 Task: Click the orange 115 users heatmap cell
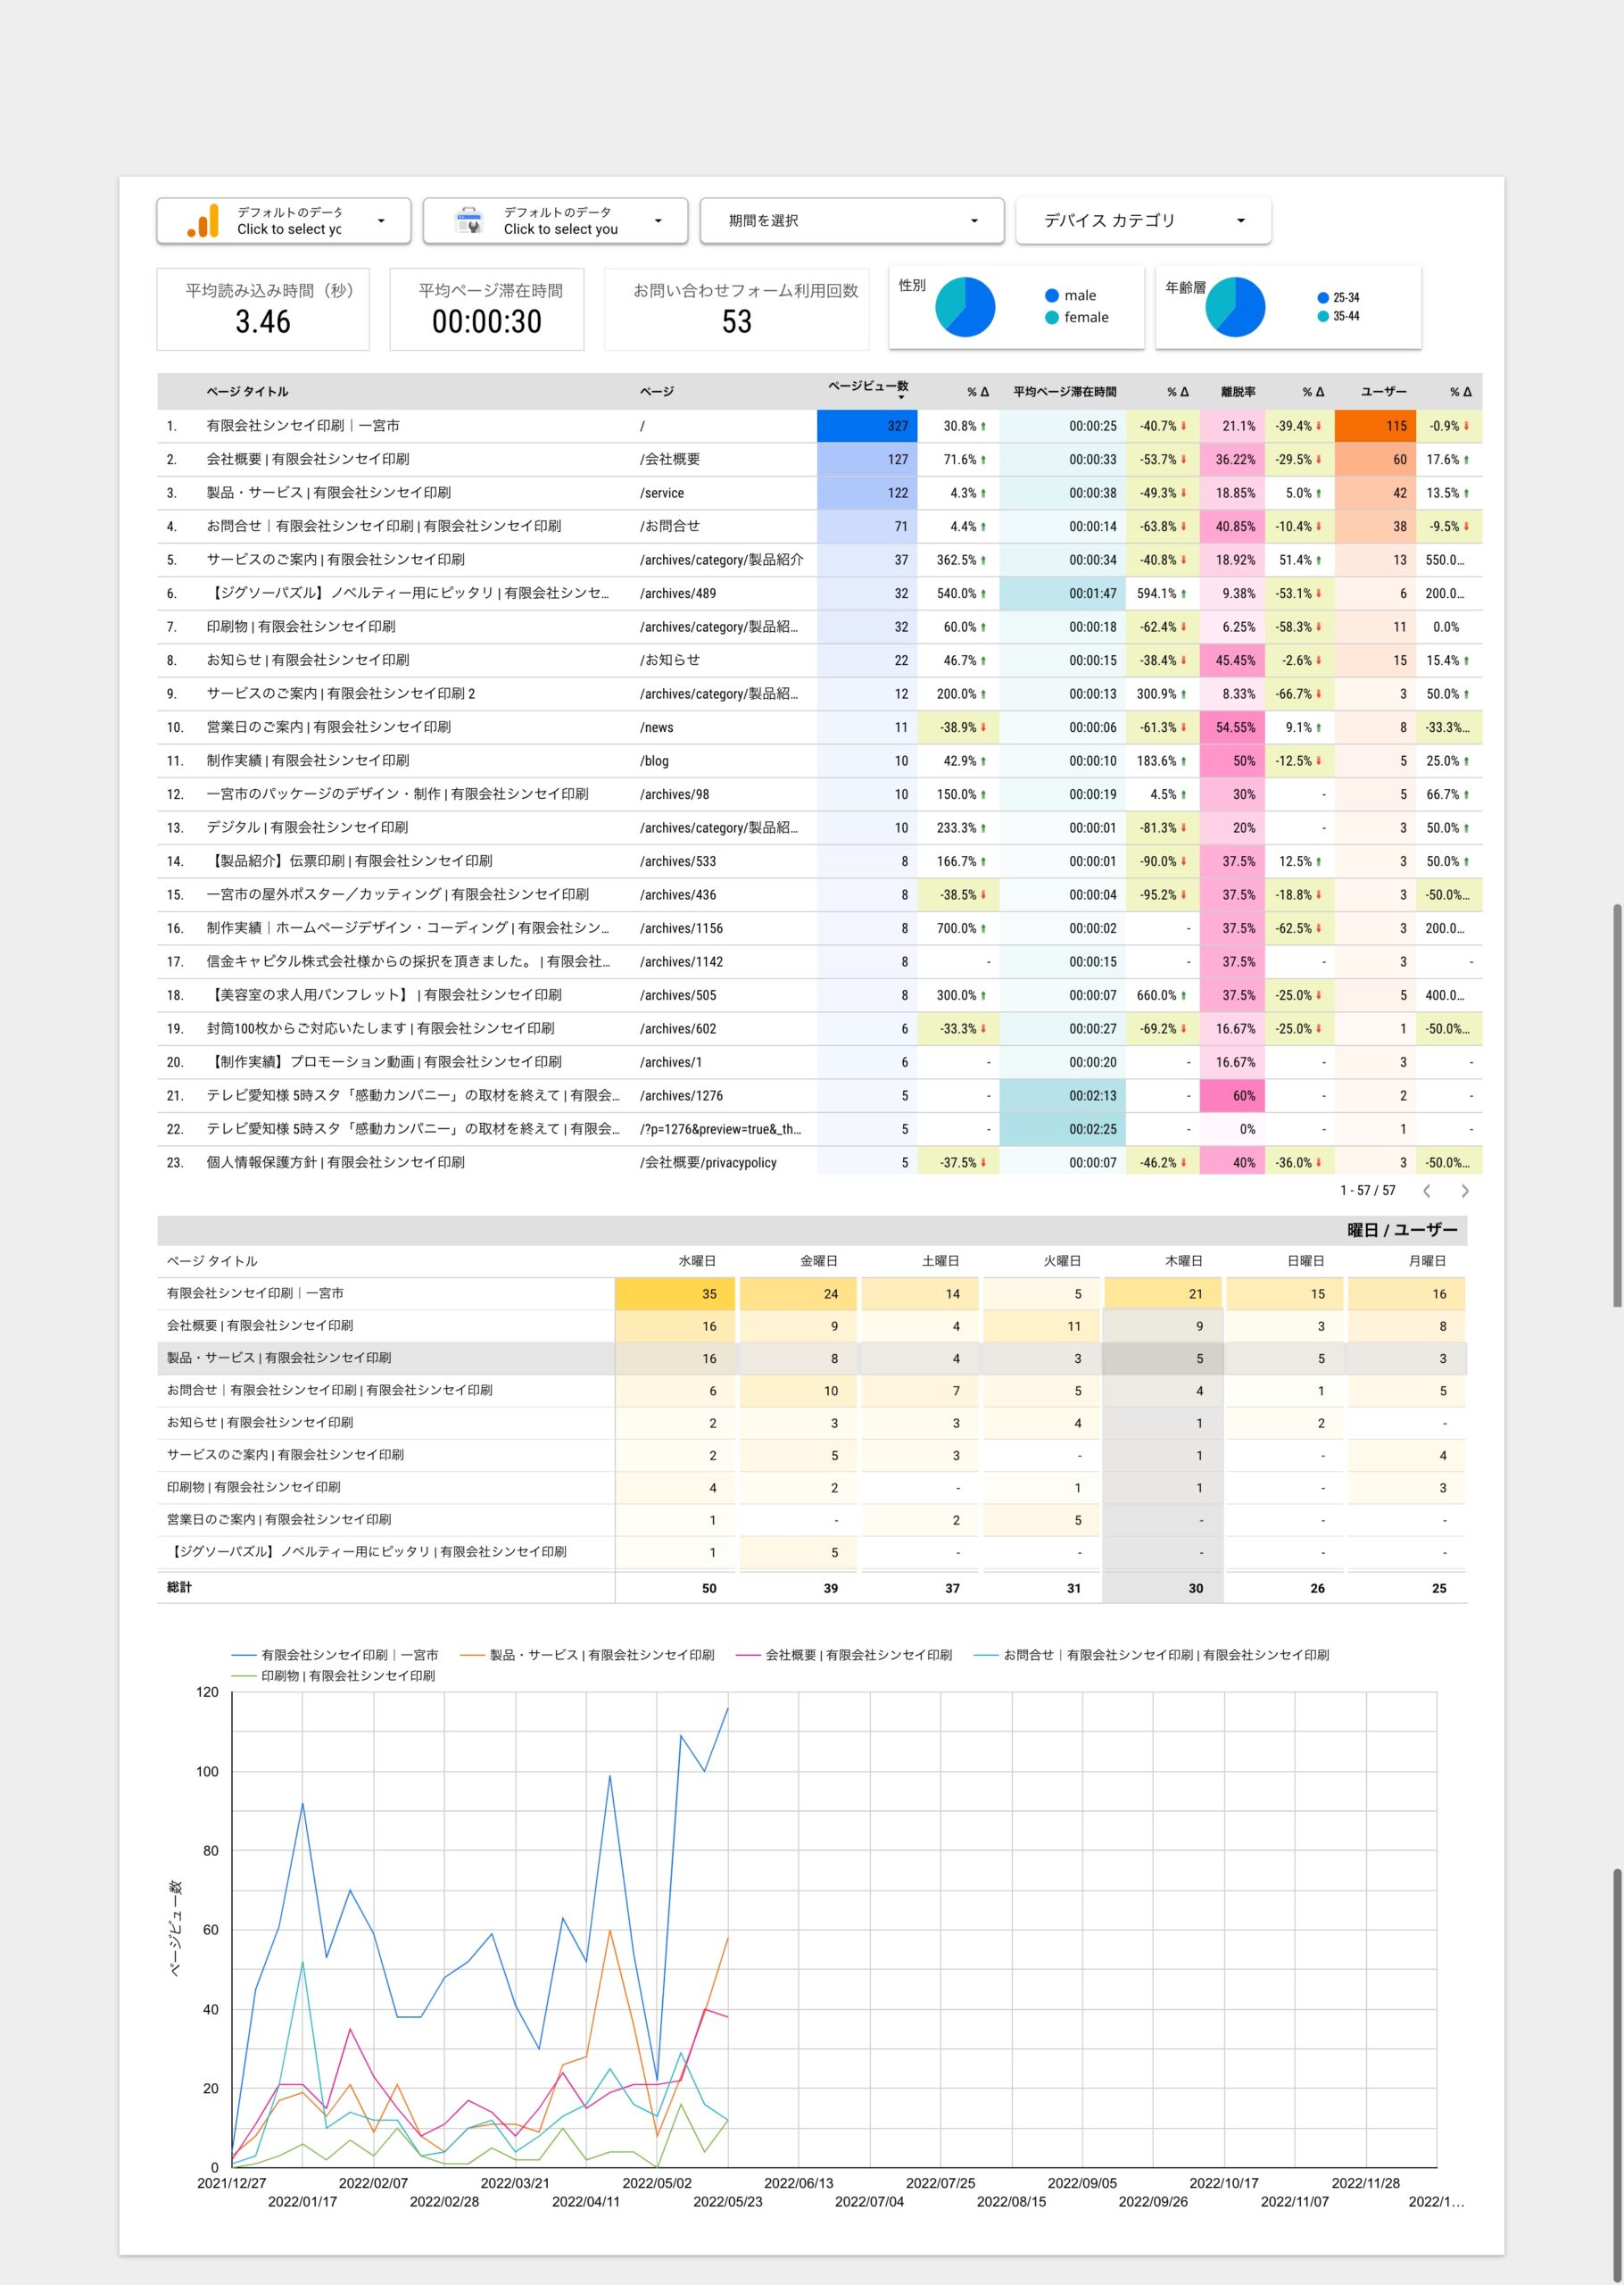point(1375,426)
